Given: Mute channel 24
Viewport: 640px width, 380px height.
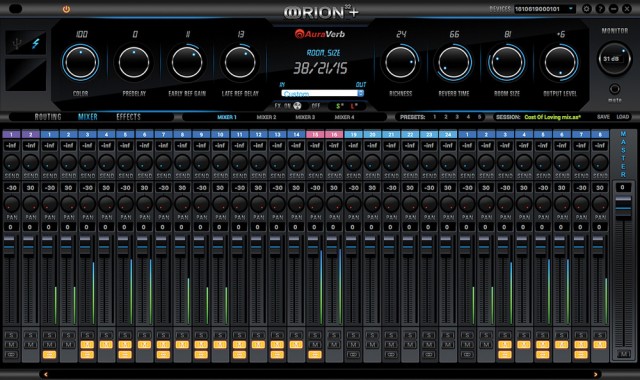Looking at the screenshot, I should (x=448, y=344).
